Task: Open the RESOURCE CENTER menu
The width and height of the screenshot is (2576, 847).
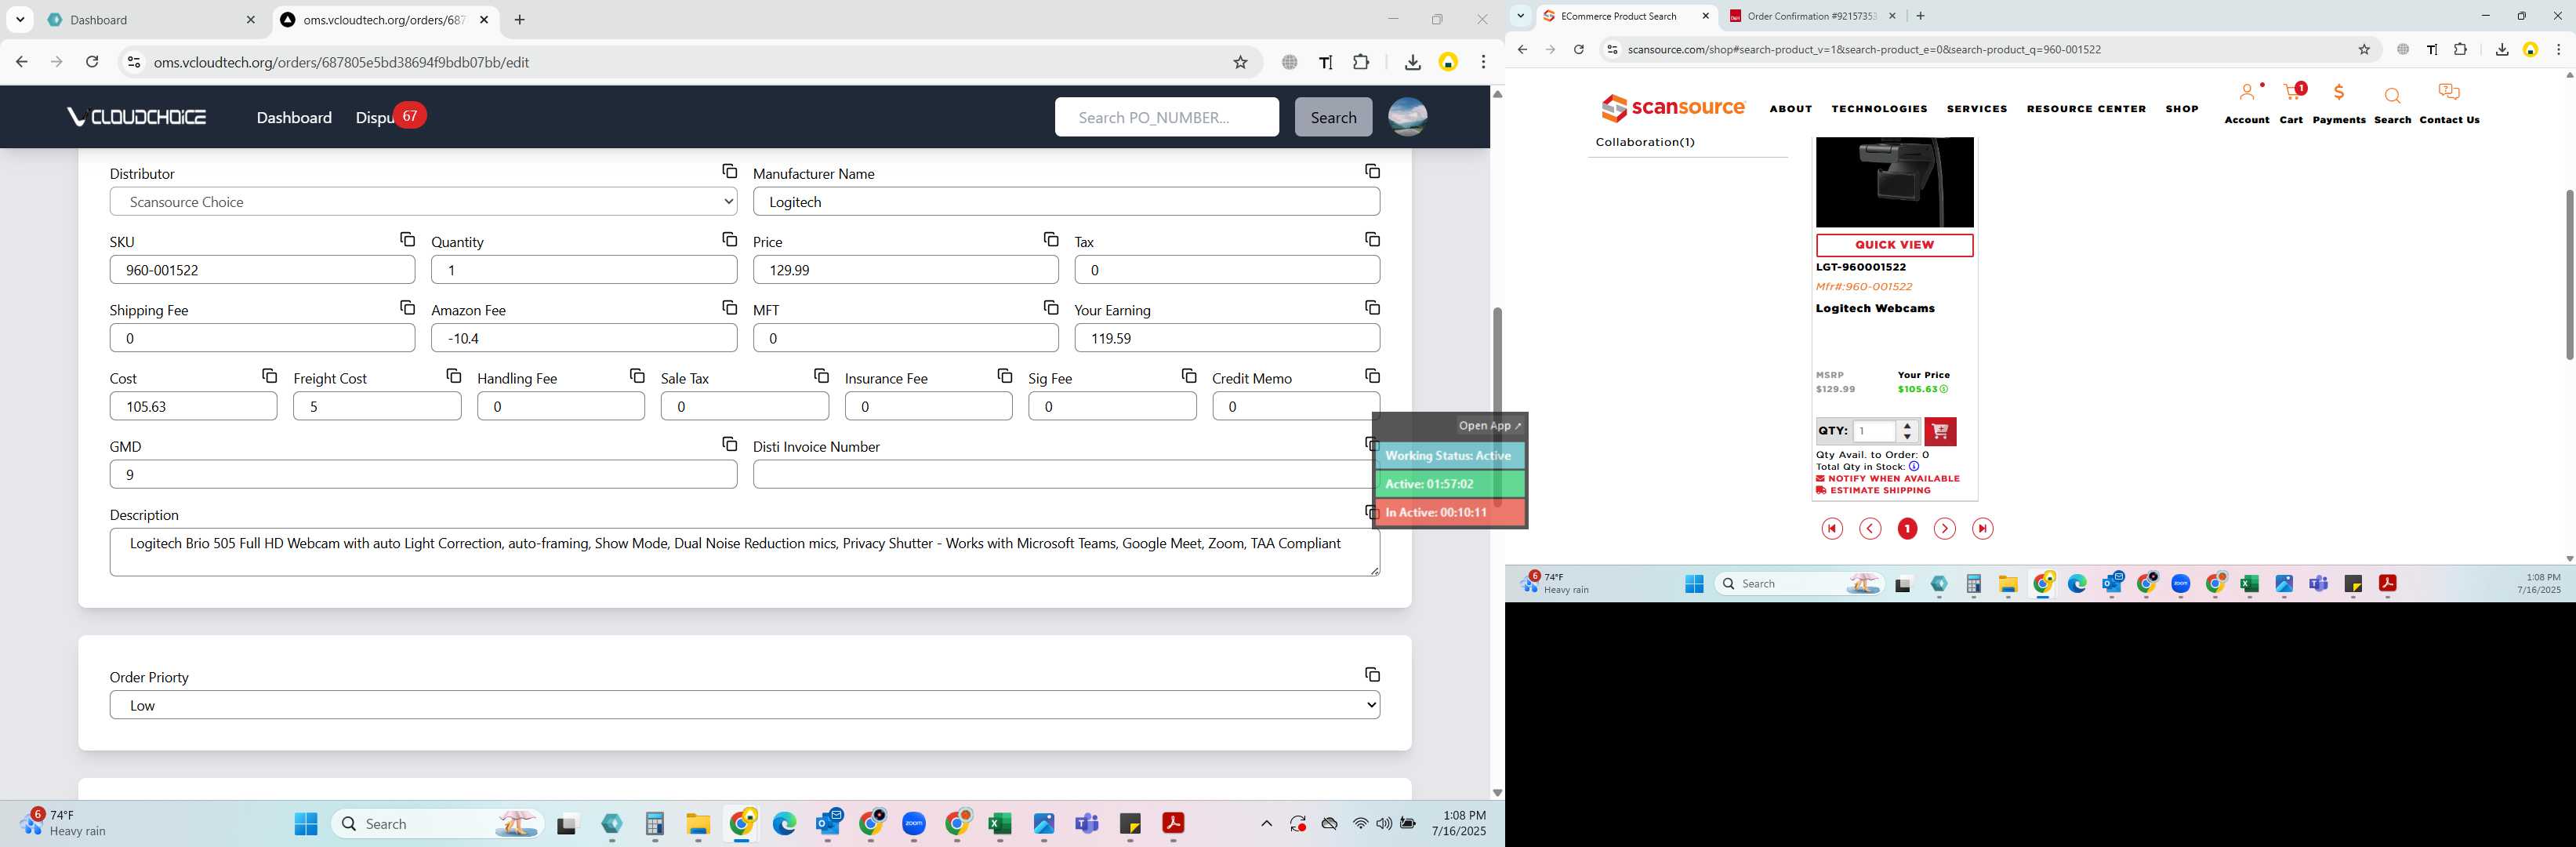Action: [x=2086, y=108]
